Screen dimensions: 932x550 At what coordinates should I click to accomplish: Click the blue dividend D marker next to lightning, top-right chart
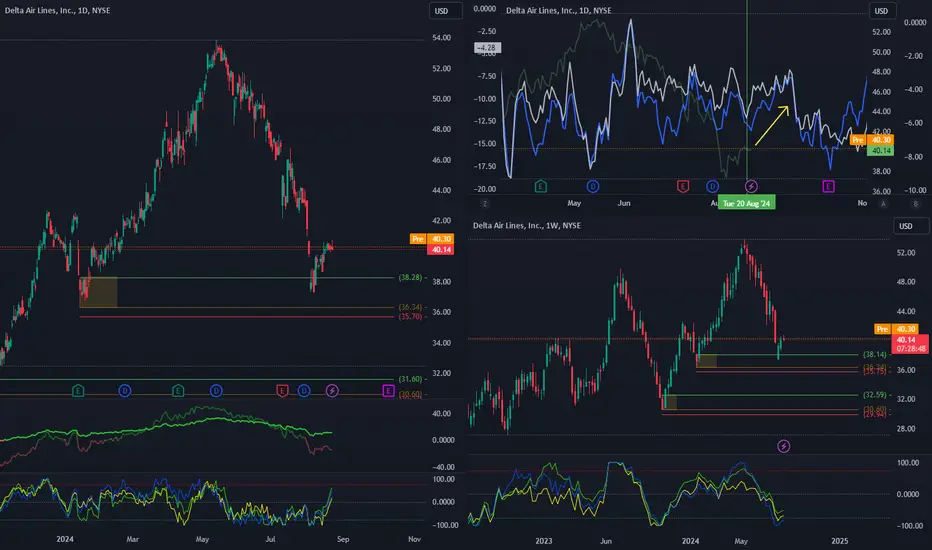pos(713,187)
